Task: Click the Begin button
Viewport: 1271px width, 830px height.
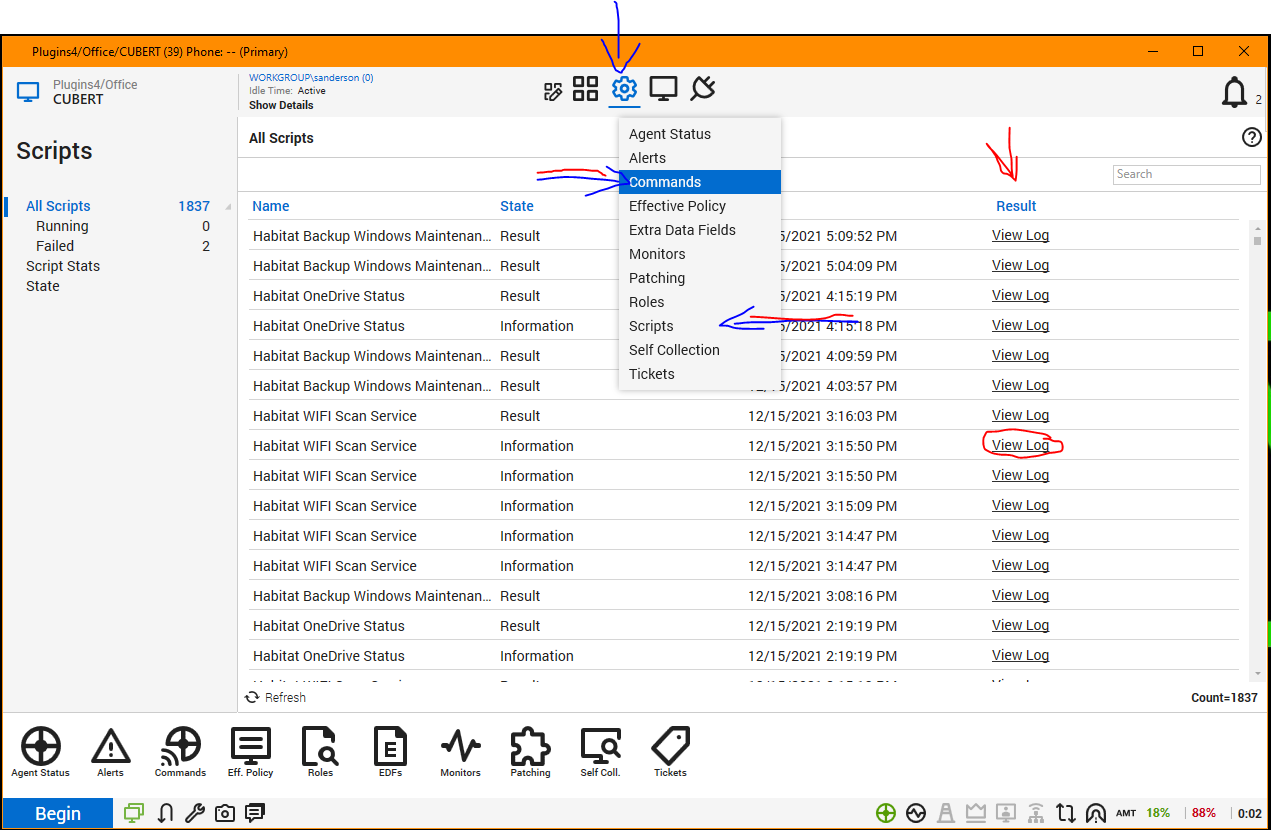Action: (x=58, y=813)
